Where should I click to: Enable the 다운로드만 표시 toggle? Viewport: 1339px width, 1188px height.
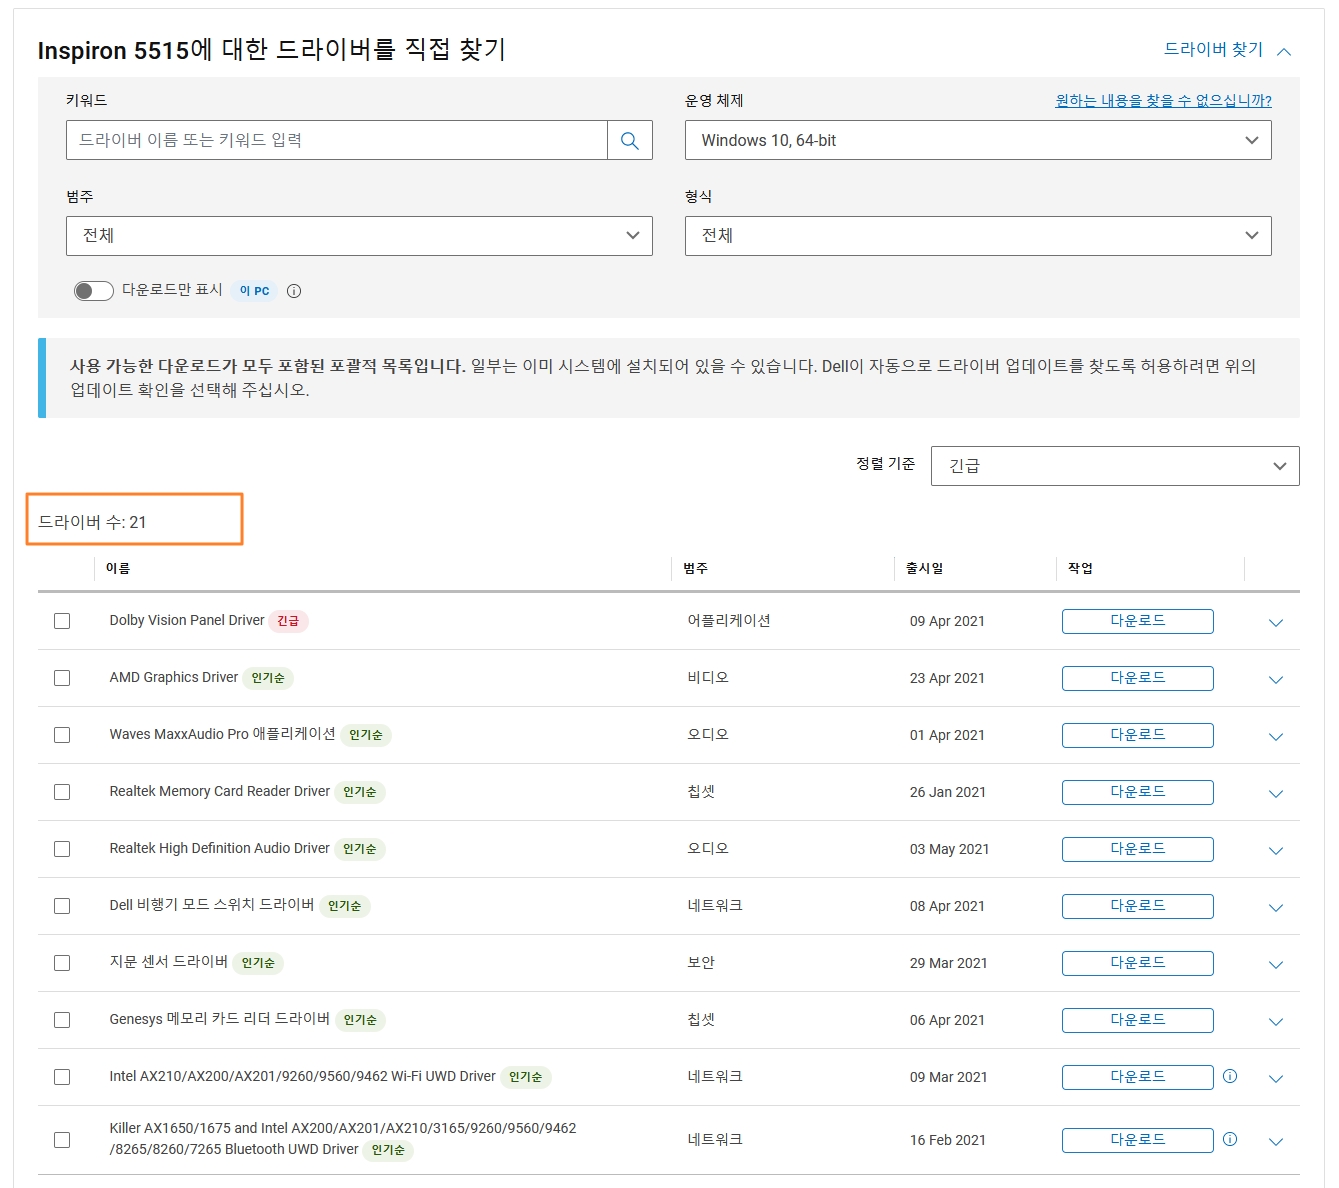93,290
